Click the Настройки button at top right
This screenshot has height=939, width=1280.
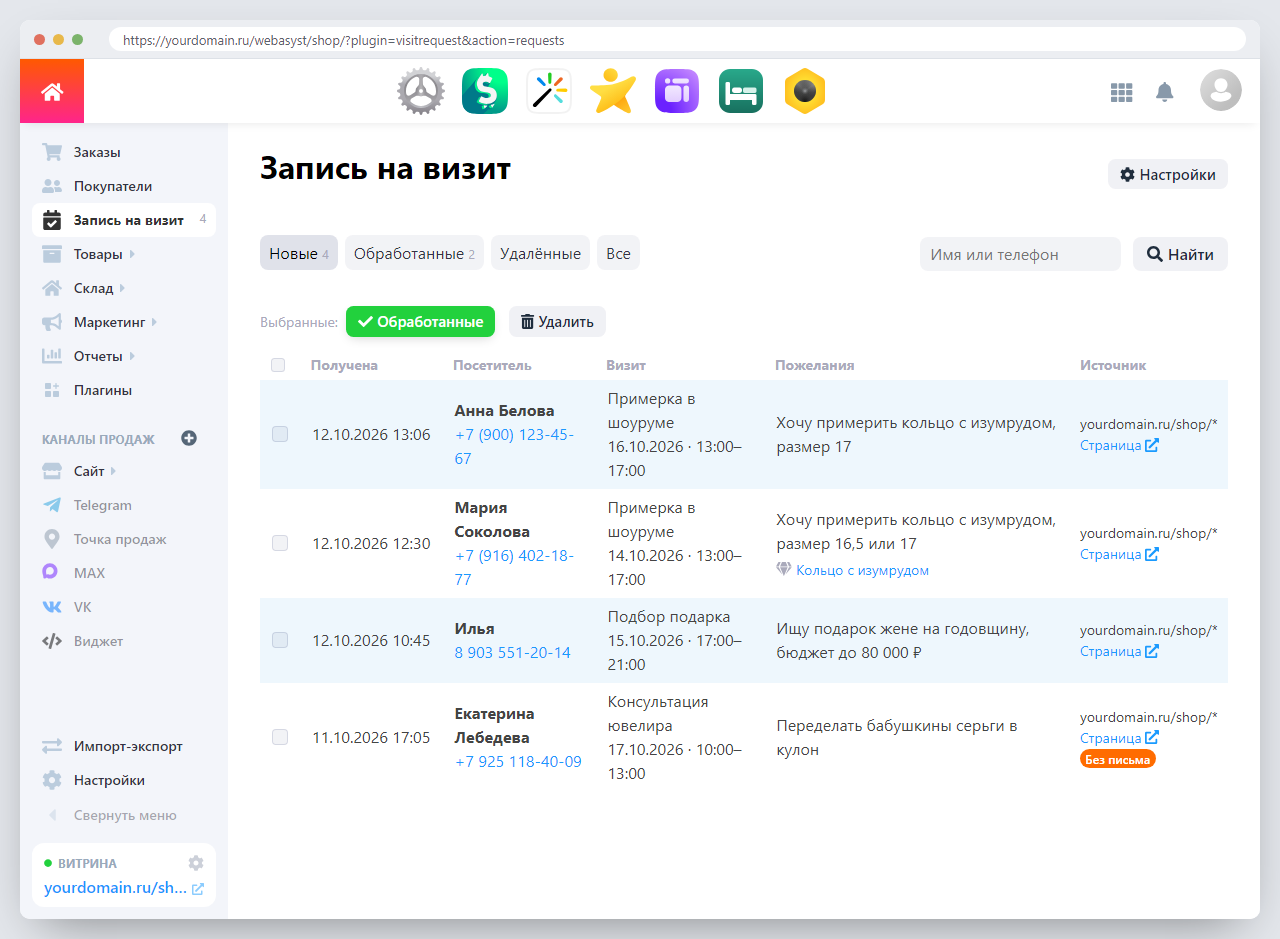(1167, 174)
